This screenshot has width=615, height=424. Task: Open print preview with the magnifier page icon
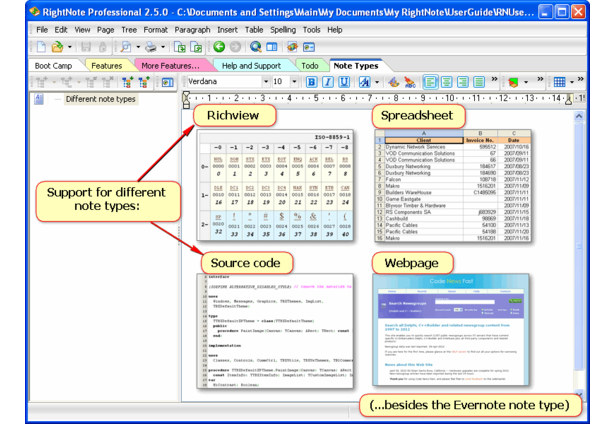click(126, 47)
